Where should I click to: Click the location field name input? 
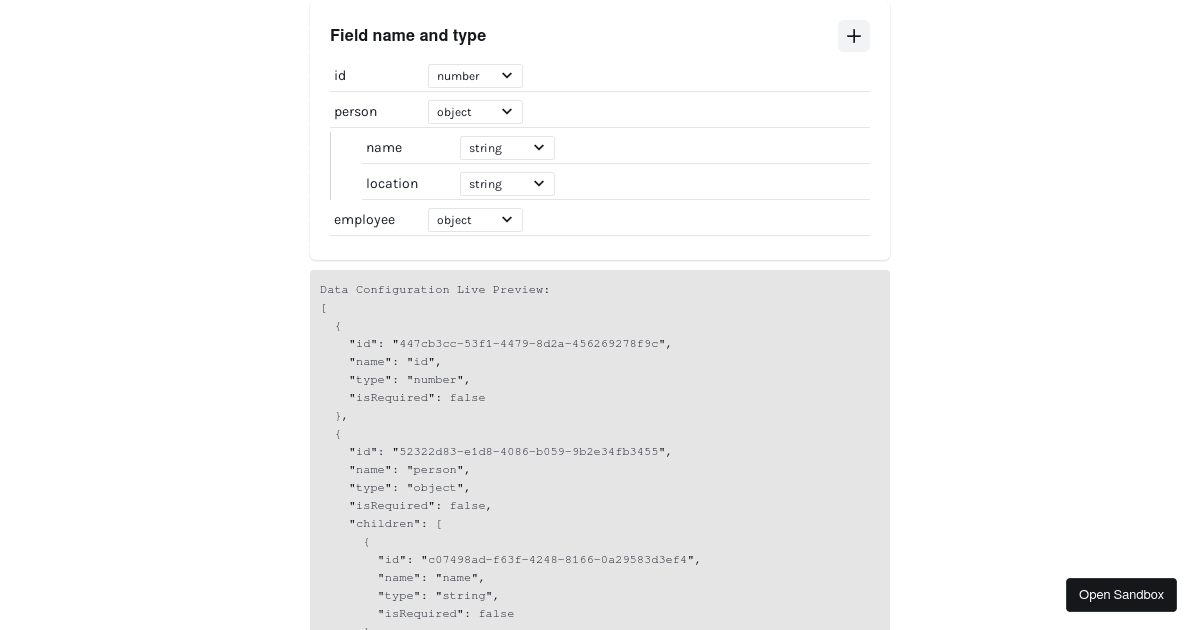click(410, 184)
